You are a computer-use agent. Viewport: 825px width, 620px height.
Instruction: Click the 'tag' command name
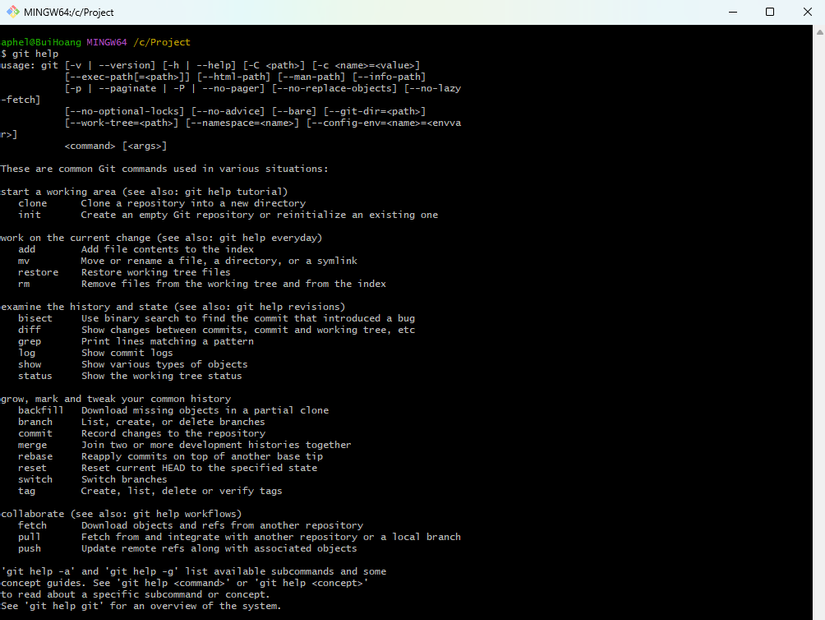(27, 491)
